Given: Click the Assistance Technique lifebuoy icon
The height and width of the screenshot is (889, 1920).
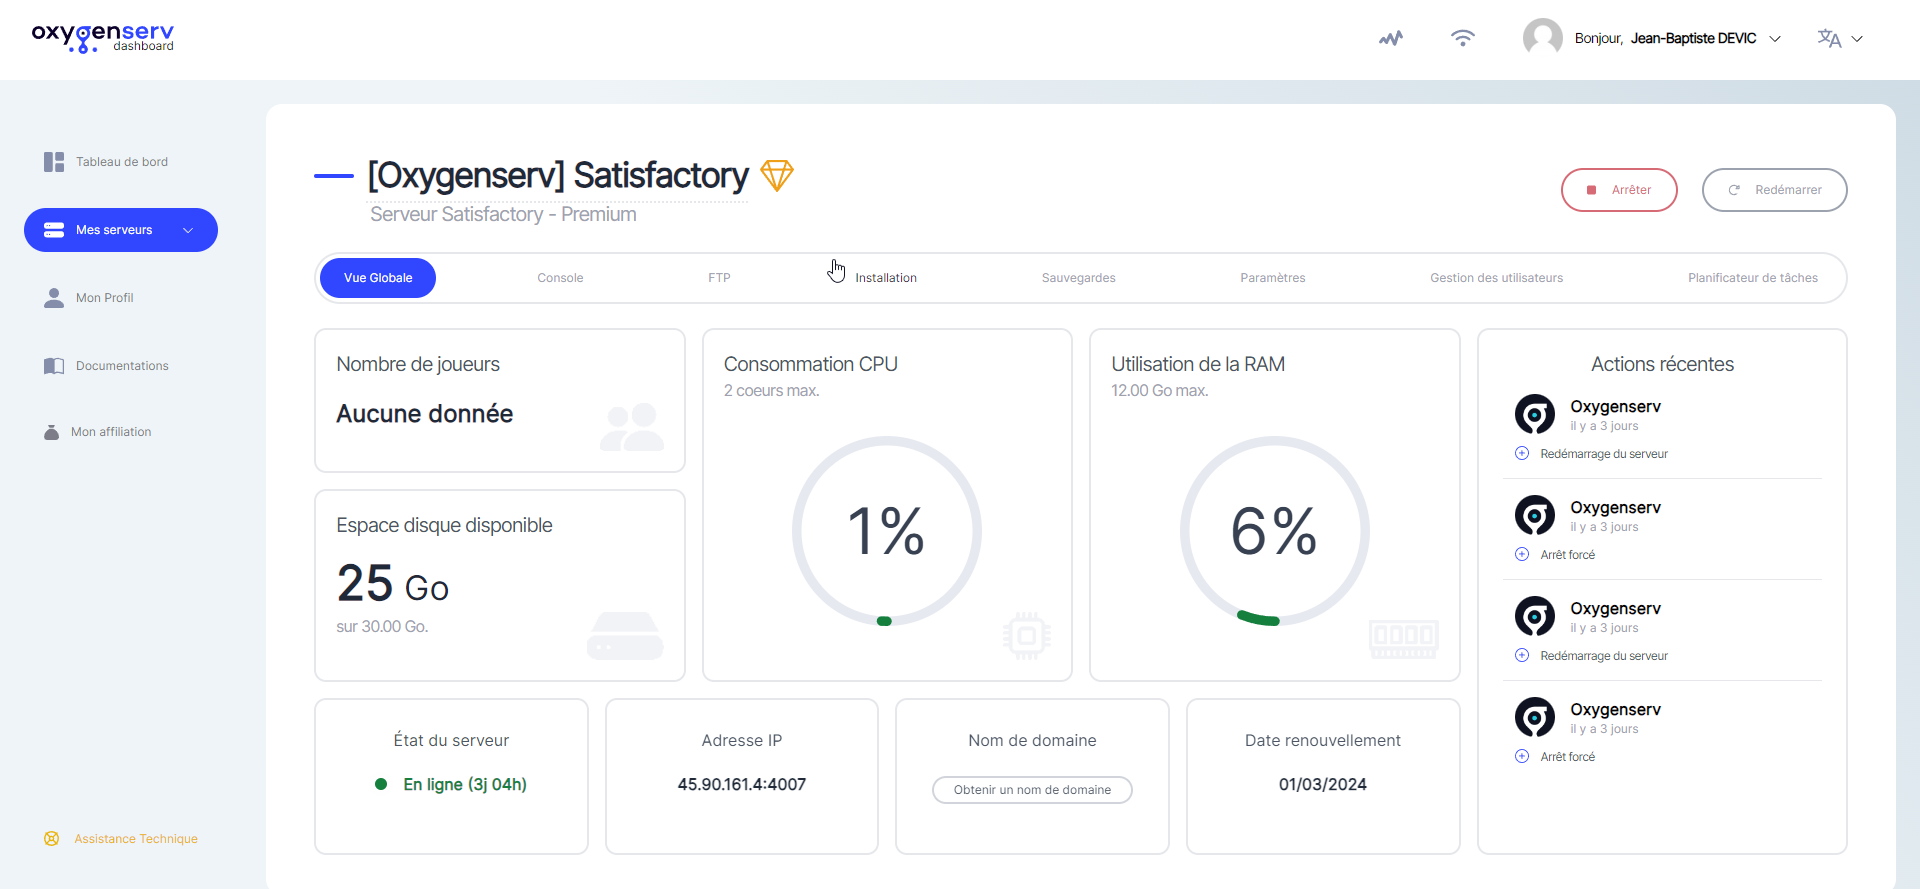Looking at the screenshot, I should point(52,839).
